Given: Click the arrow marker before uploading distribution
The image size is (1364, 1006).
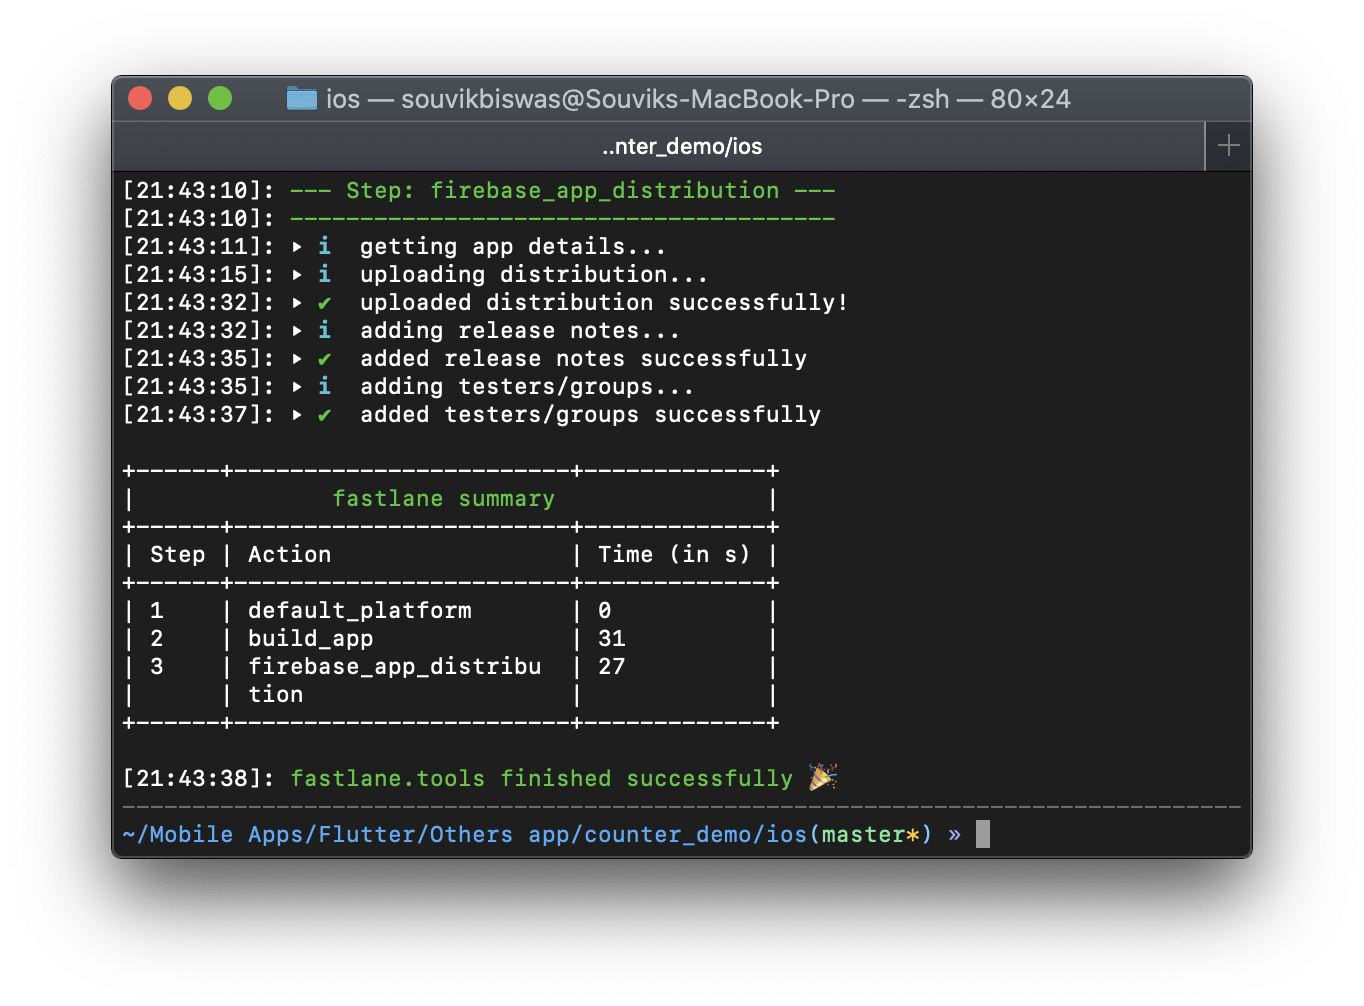Looking at the screenshot, I should point(297,274).
